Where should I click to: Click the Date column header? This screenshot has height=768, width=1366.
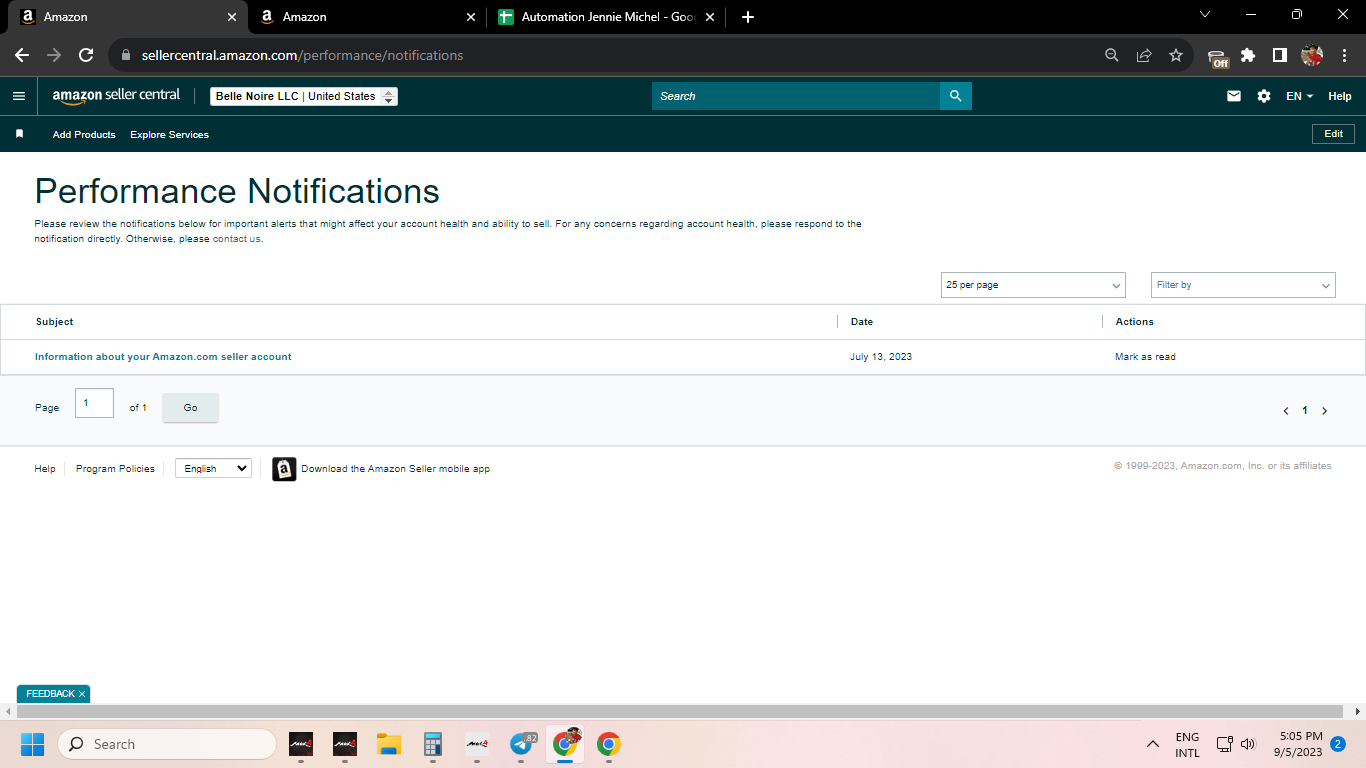tap(862, 322)
